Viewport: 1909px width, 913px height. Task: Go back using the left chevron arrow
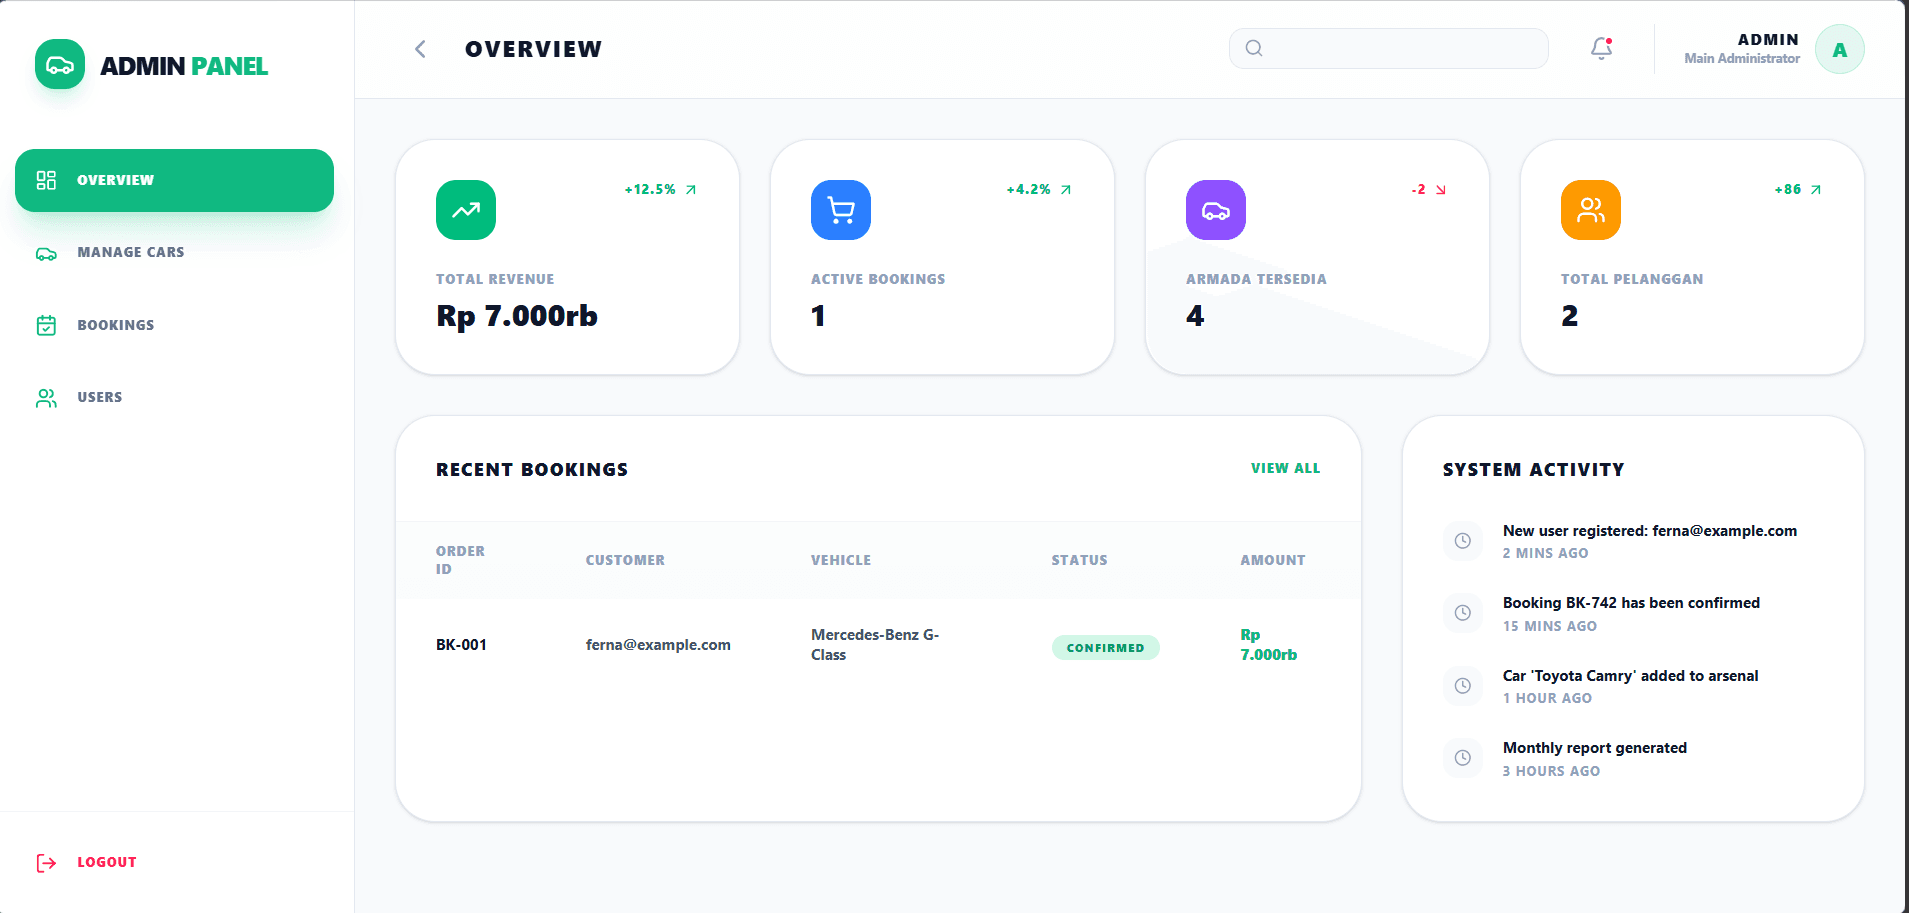(420, 49)
